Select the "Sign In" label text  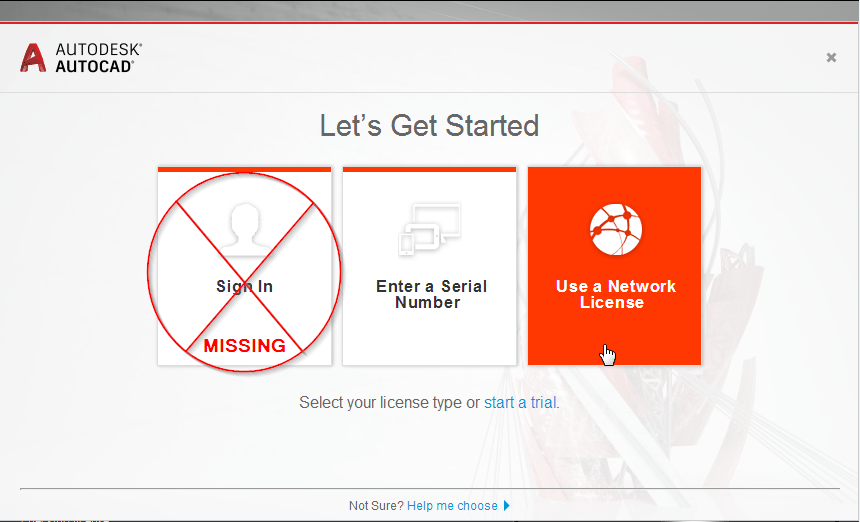pos(245,286)
